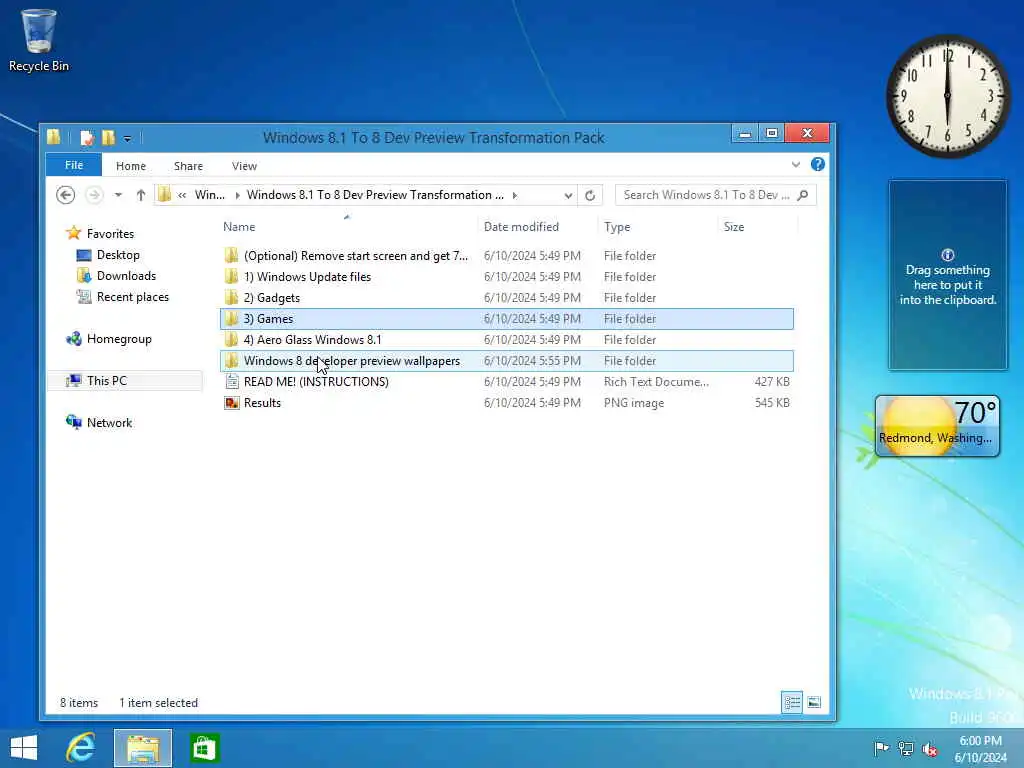Open the Customize Quick Access Toolbar dropdown
The image size is (1024, 768).
(x=127, y=138)
